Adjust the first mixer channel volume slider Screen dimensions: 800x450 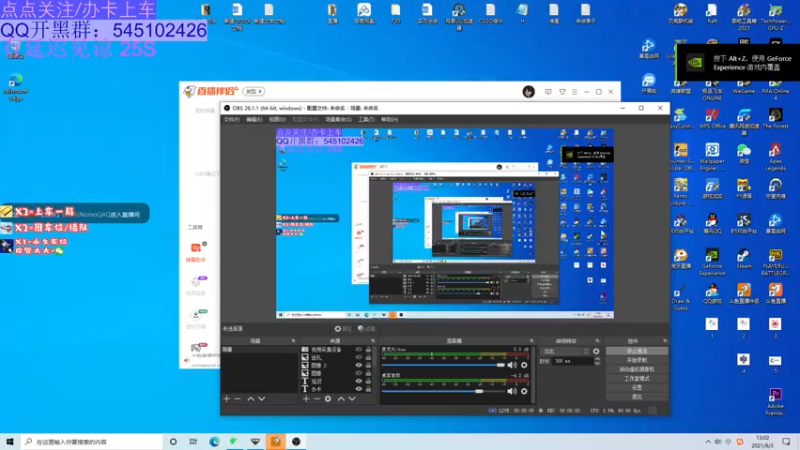tap(443, 365)
